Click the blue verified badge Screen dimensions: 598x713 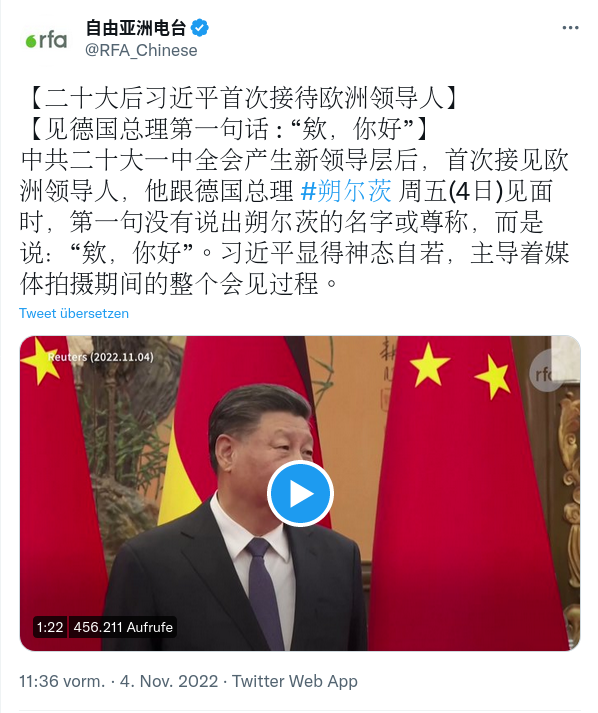199,28
